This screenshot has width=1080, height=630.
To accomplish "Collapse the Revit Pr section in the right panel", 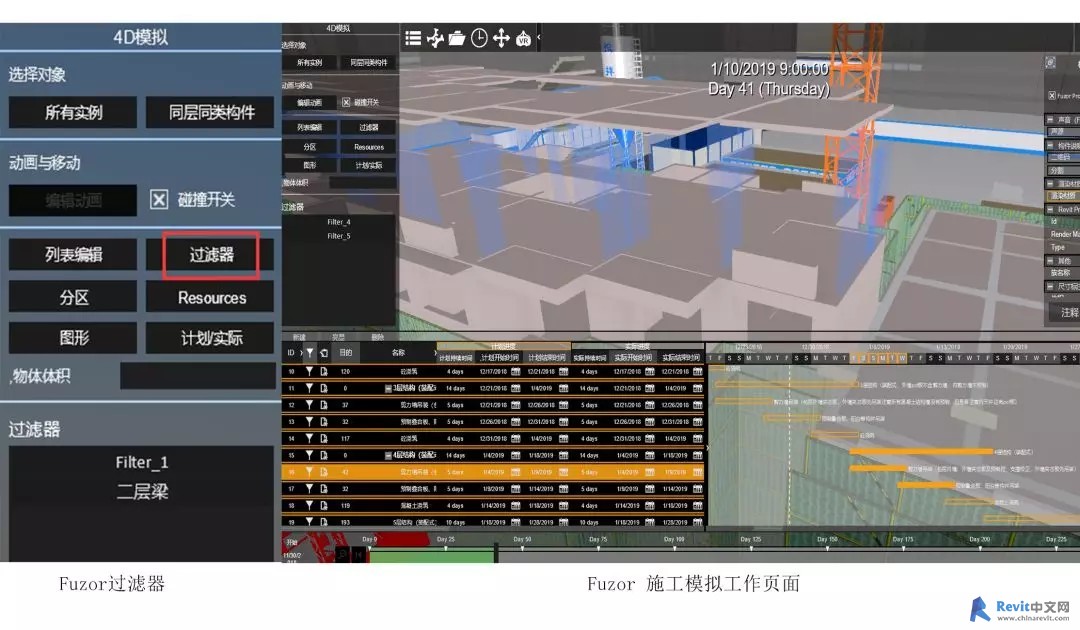I will tap(1050, 209).
